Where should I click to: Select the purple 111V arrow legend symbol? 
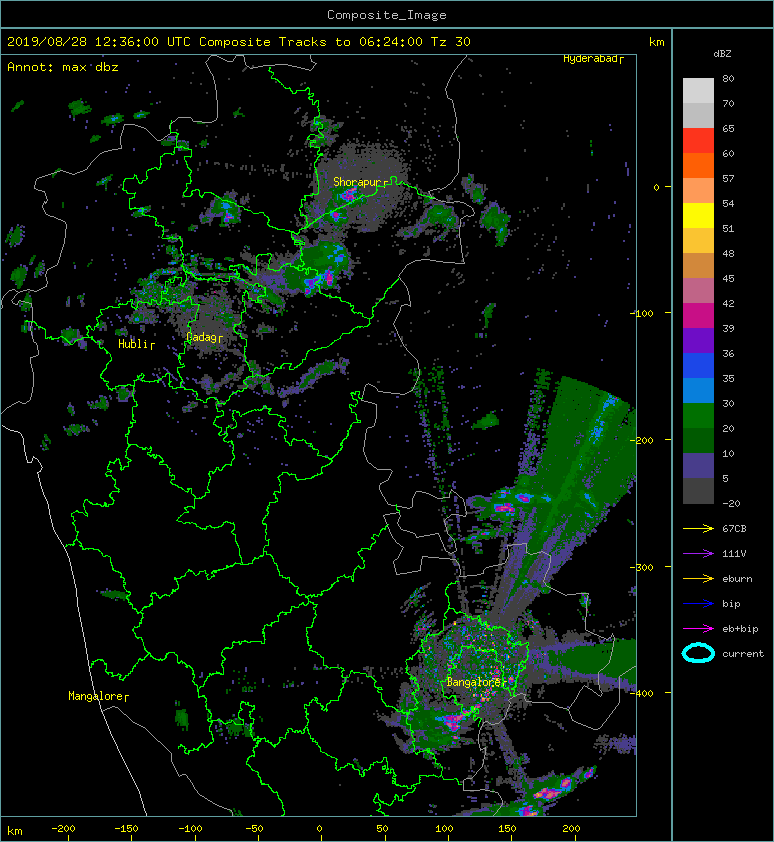click(x=698, y=554)
